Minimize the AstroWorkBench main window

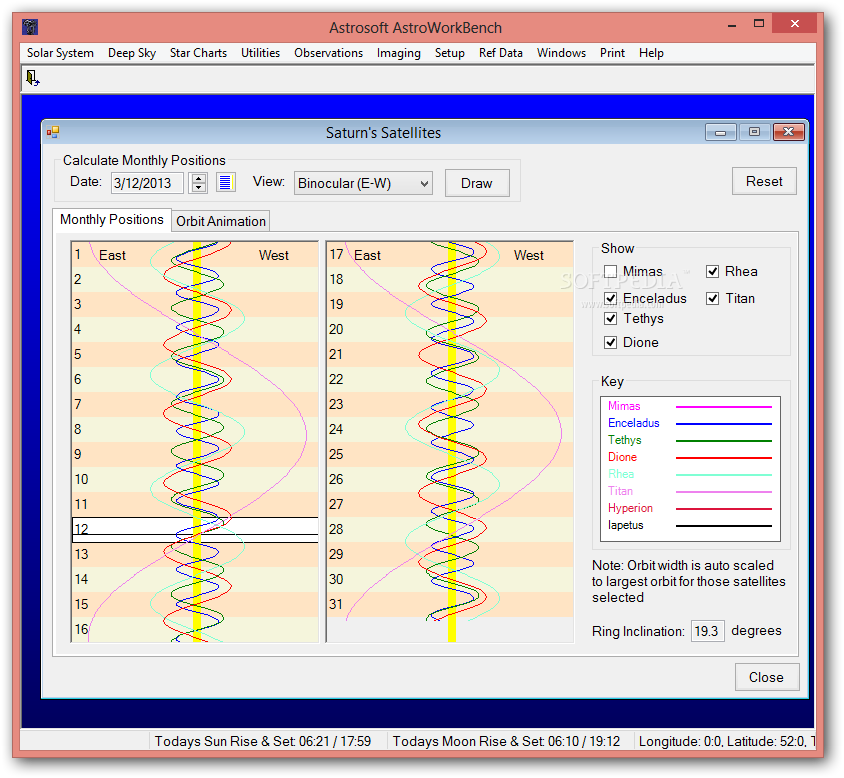point(732,25)
